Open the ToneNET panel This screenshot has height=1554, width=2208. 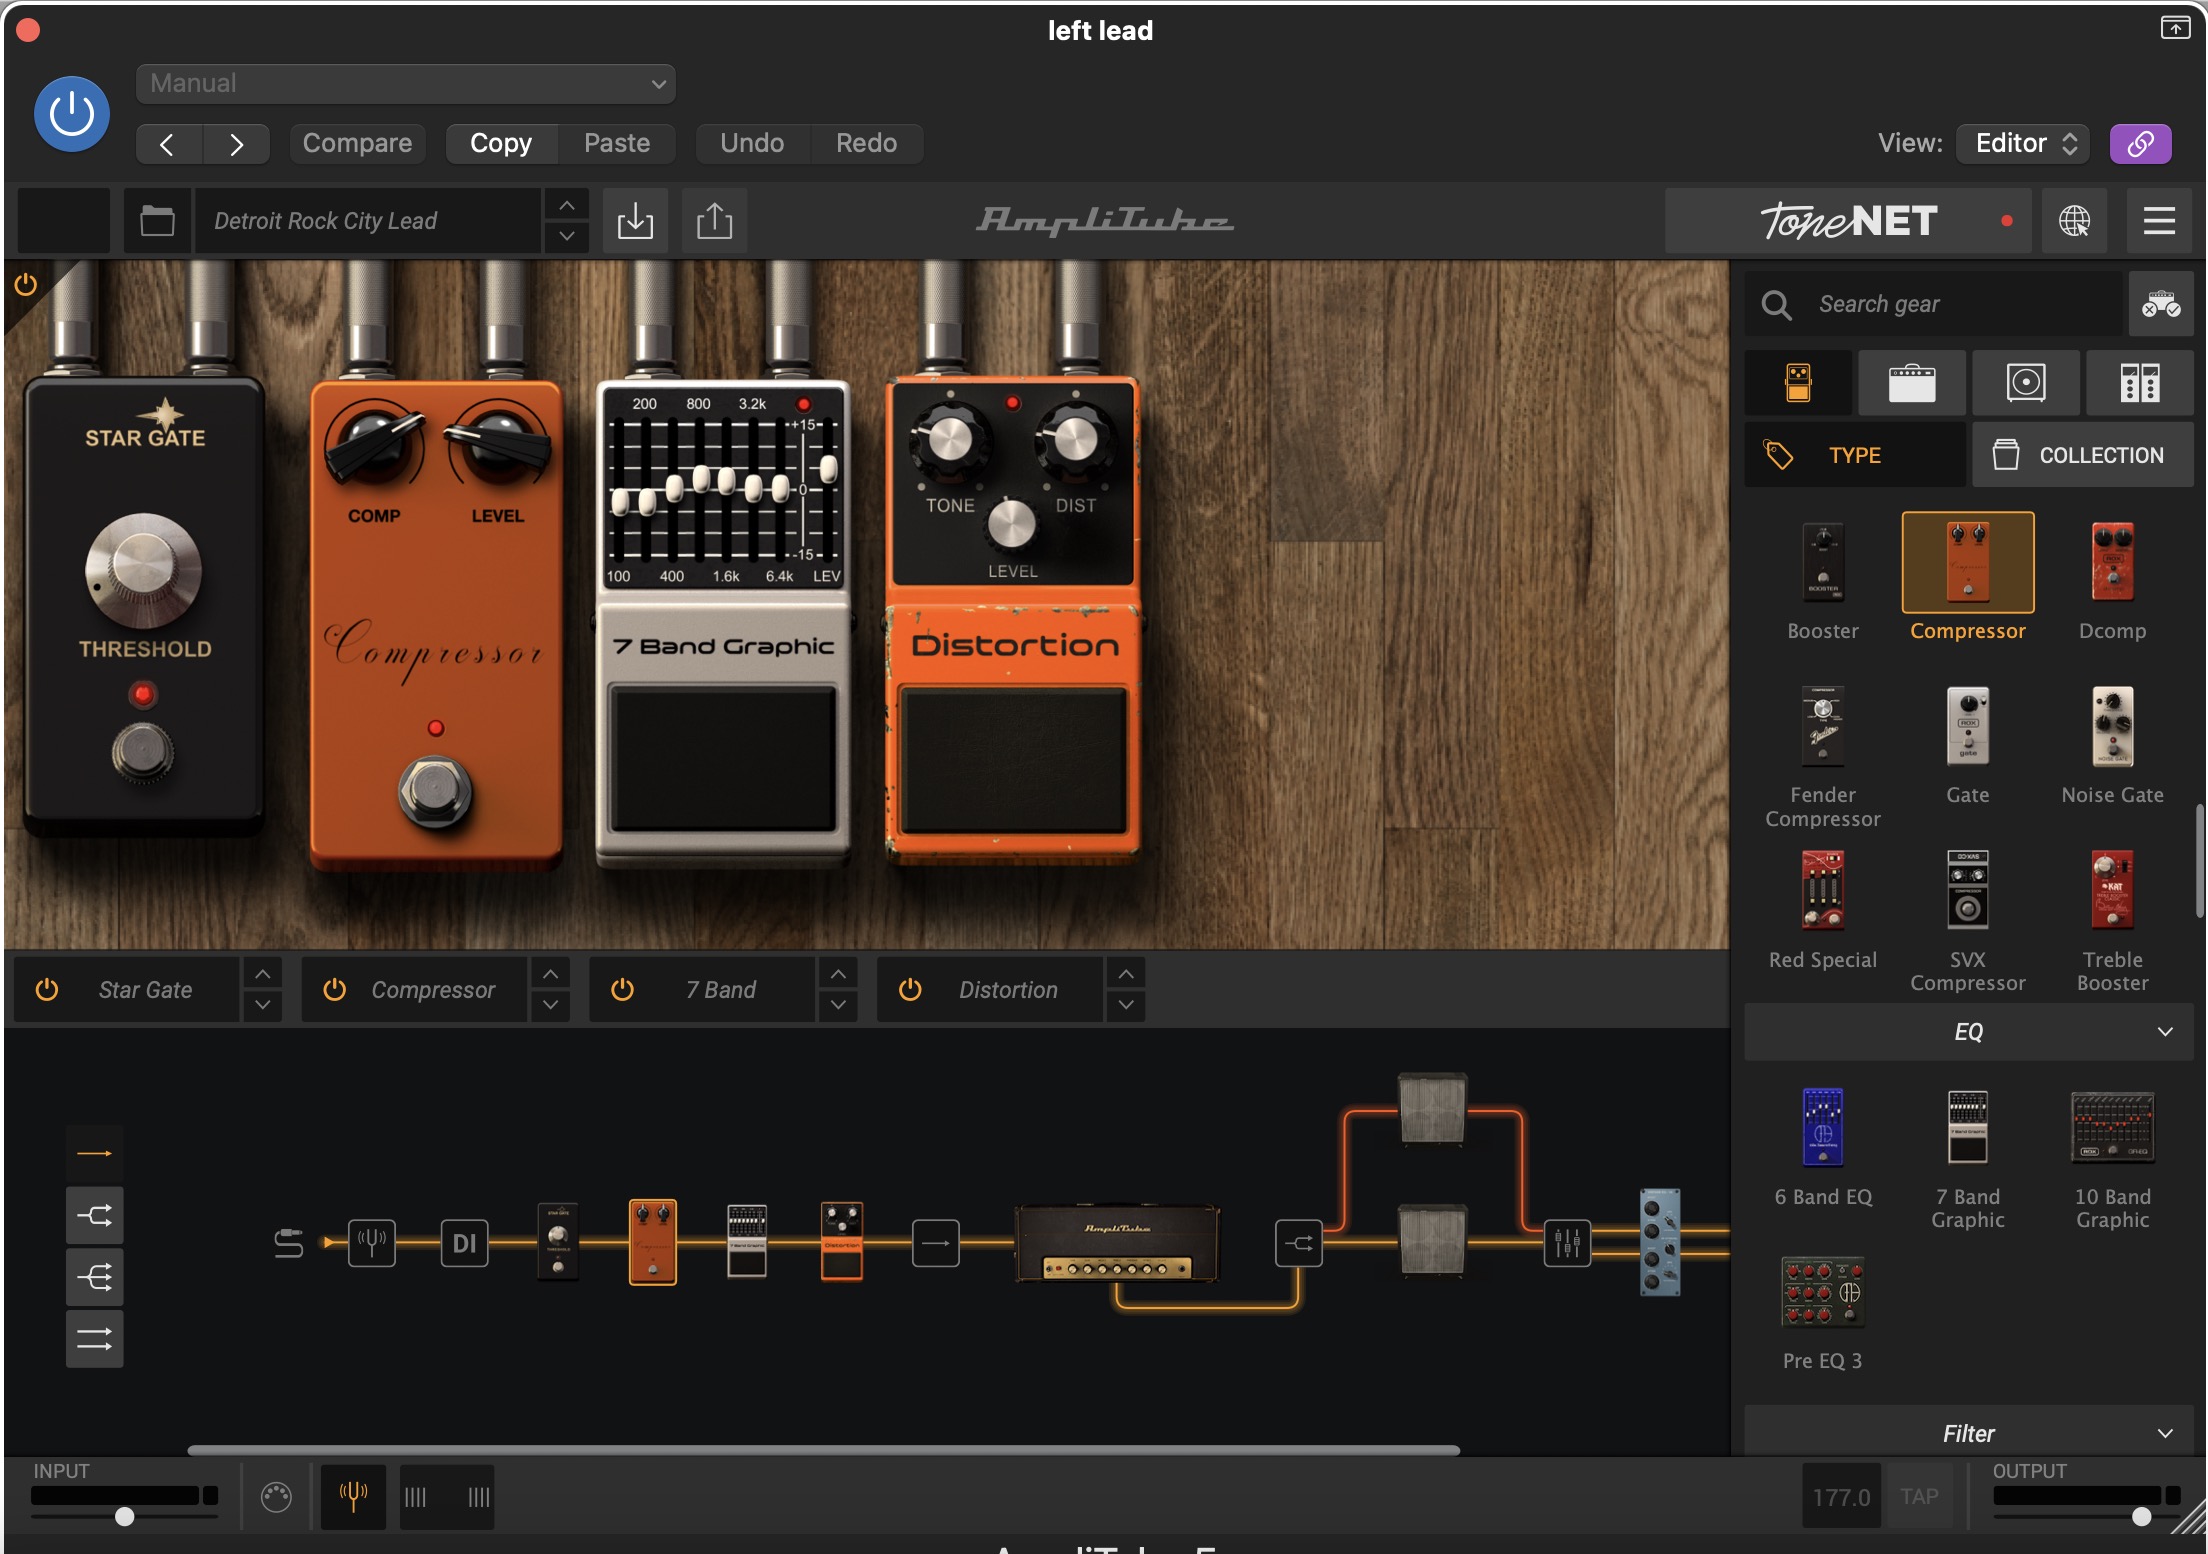click(x=1848, y=221)
